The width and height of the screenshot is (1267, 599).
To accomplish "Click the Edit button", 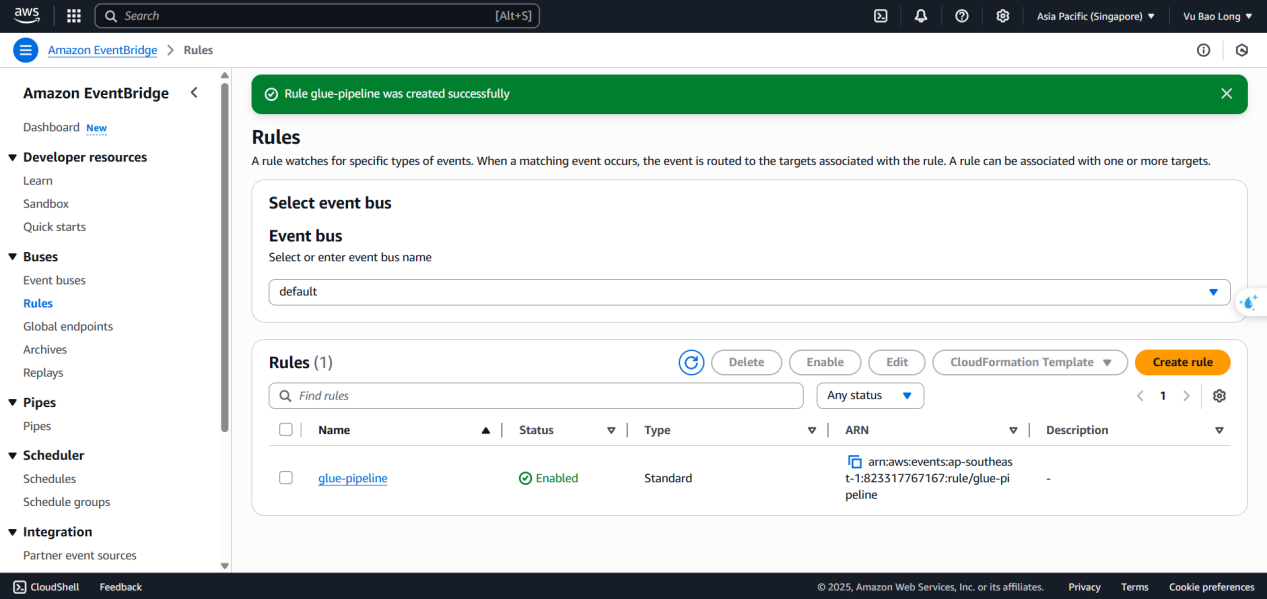I will [x=897, y=362].
